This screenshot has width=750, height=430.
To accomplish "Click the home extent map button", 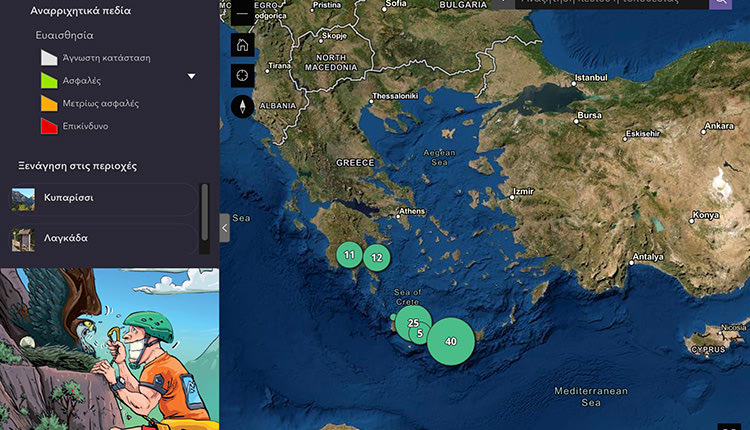I will [x=243, y=45].
